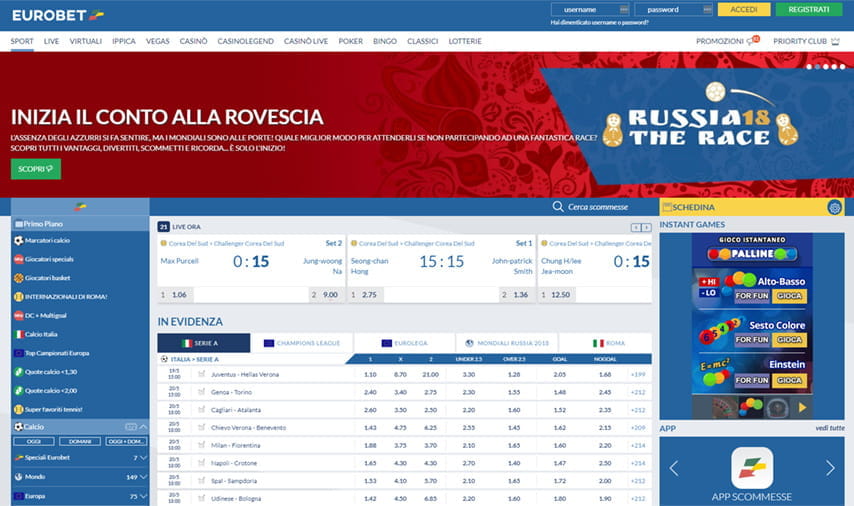Click the Quote calcio <1,30 icon

point(19,372)
